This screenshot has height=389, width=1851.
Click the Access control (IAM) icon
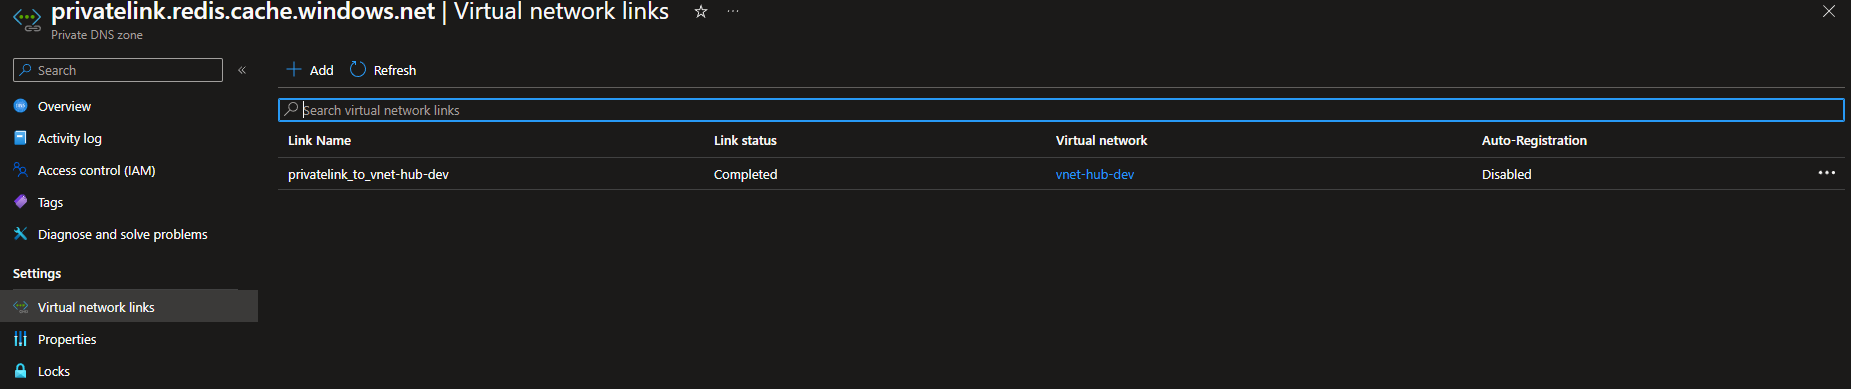[x=20, y=170]
